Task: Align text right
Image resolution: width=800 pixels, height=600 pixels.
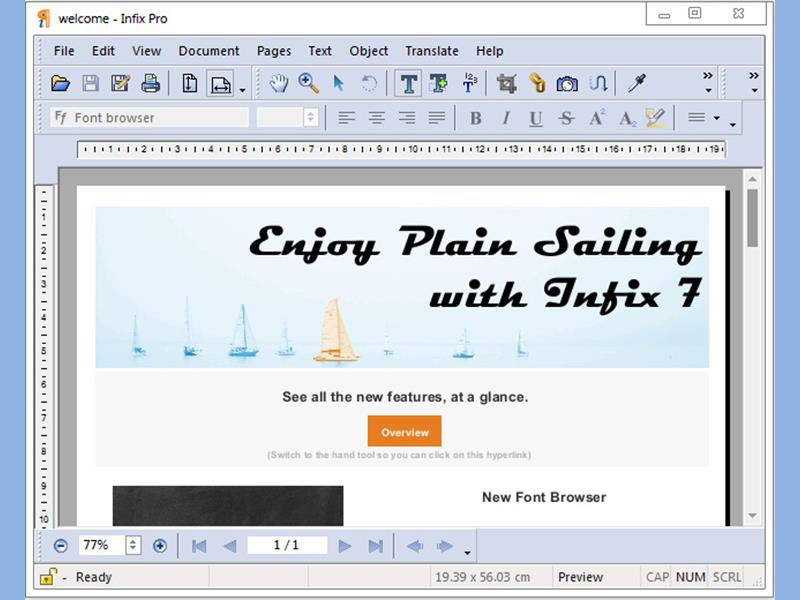Action: tap(407, 118)
